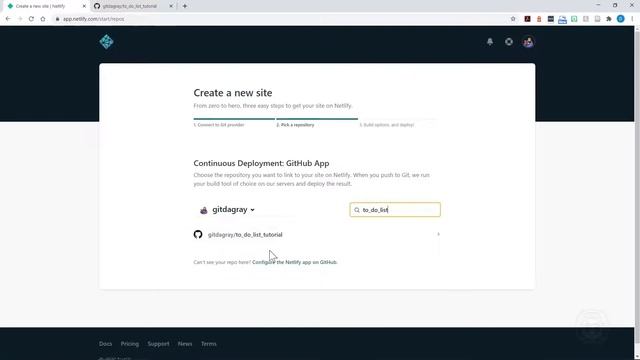Open the user avatar menu
The image size is (640, 360).
click(528, 42)
